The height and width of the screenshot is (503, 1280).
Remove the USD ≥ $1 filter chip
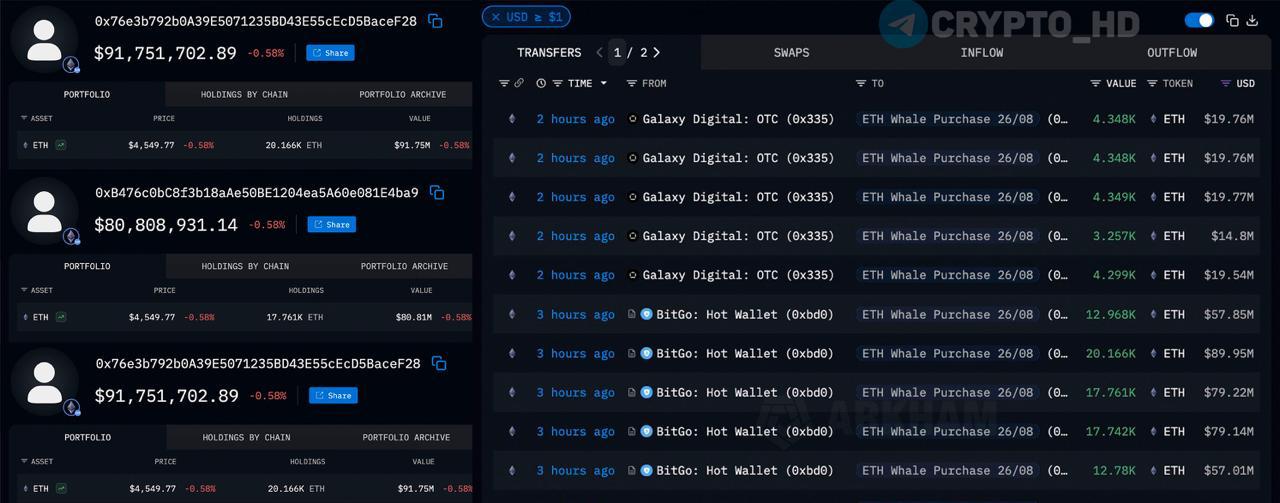click(x=495, y=17)
